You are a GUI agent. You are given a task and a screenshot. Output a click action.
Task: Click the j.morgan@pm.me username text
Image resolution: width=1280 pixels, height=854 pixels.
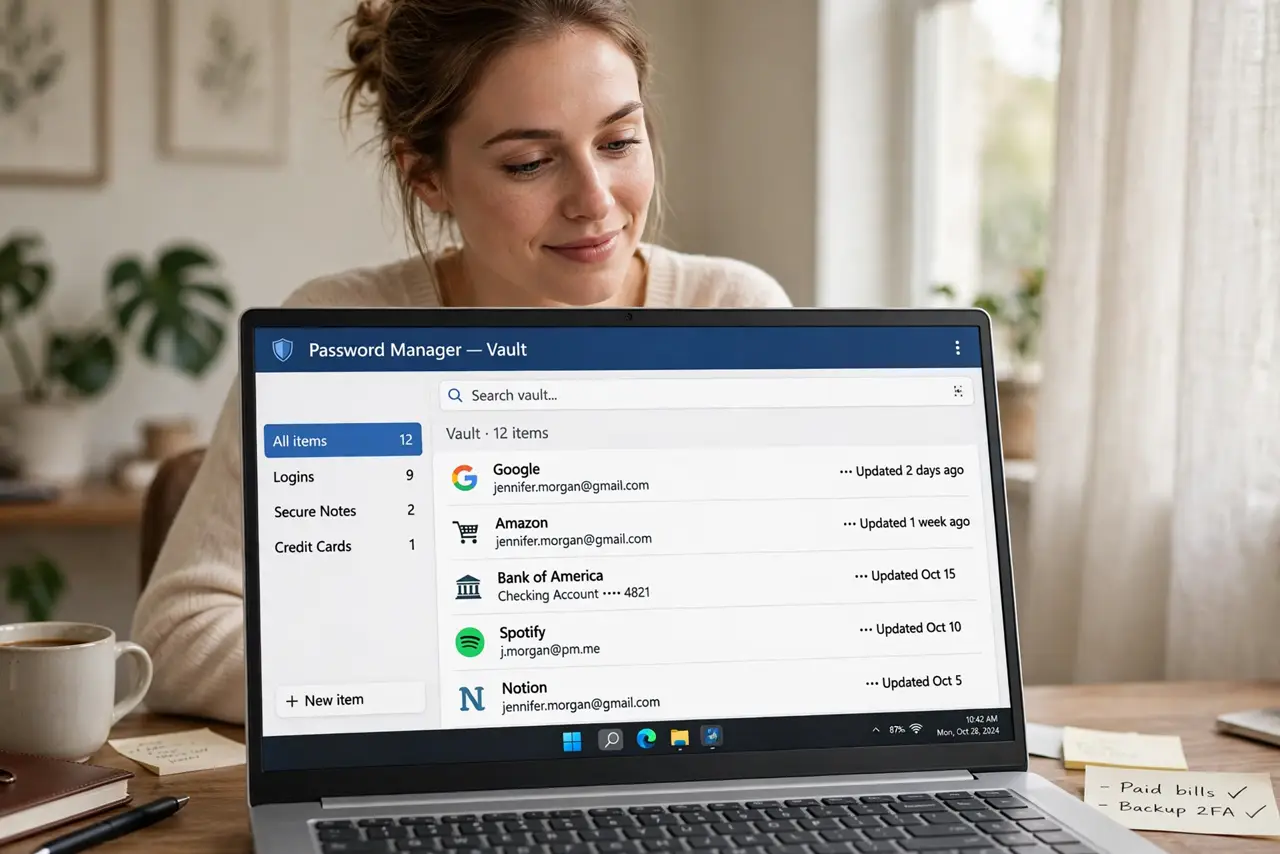tap(549, 649)
